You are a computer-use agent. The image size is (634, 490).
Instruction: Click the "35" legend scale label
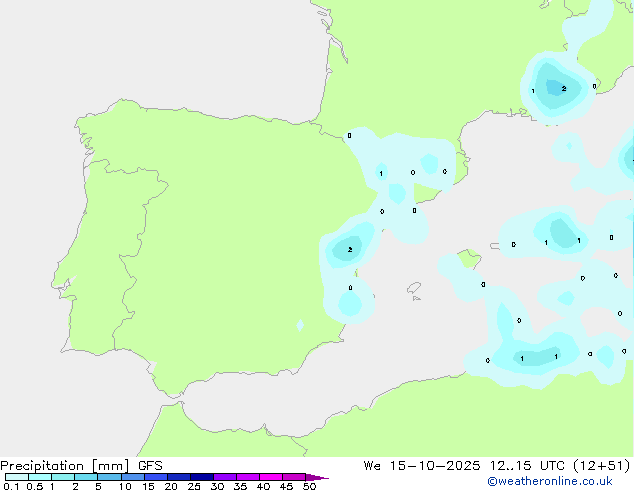click(240, 486)
